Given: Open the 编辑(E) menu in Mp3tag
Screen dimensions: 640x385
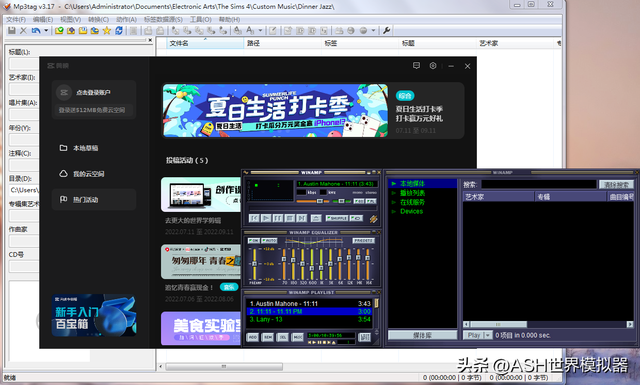Looking at the screenshot, I should 43,19.
